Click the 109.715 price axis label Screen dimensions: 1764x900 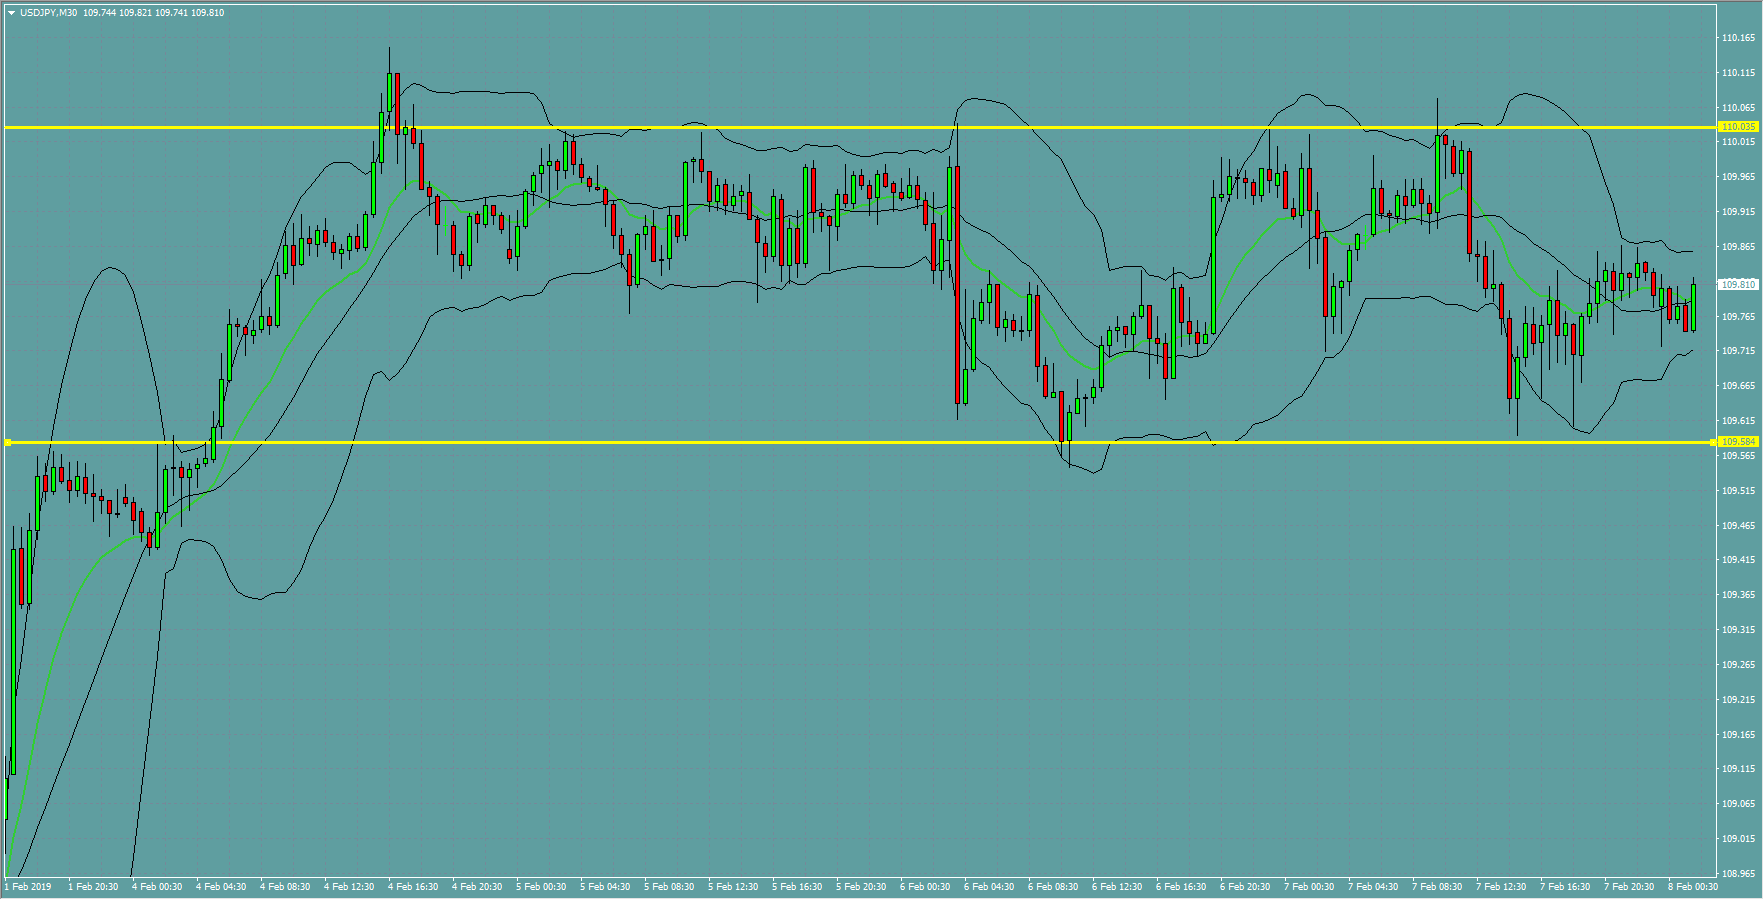pos(1738,351)
